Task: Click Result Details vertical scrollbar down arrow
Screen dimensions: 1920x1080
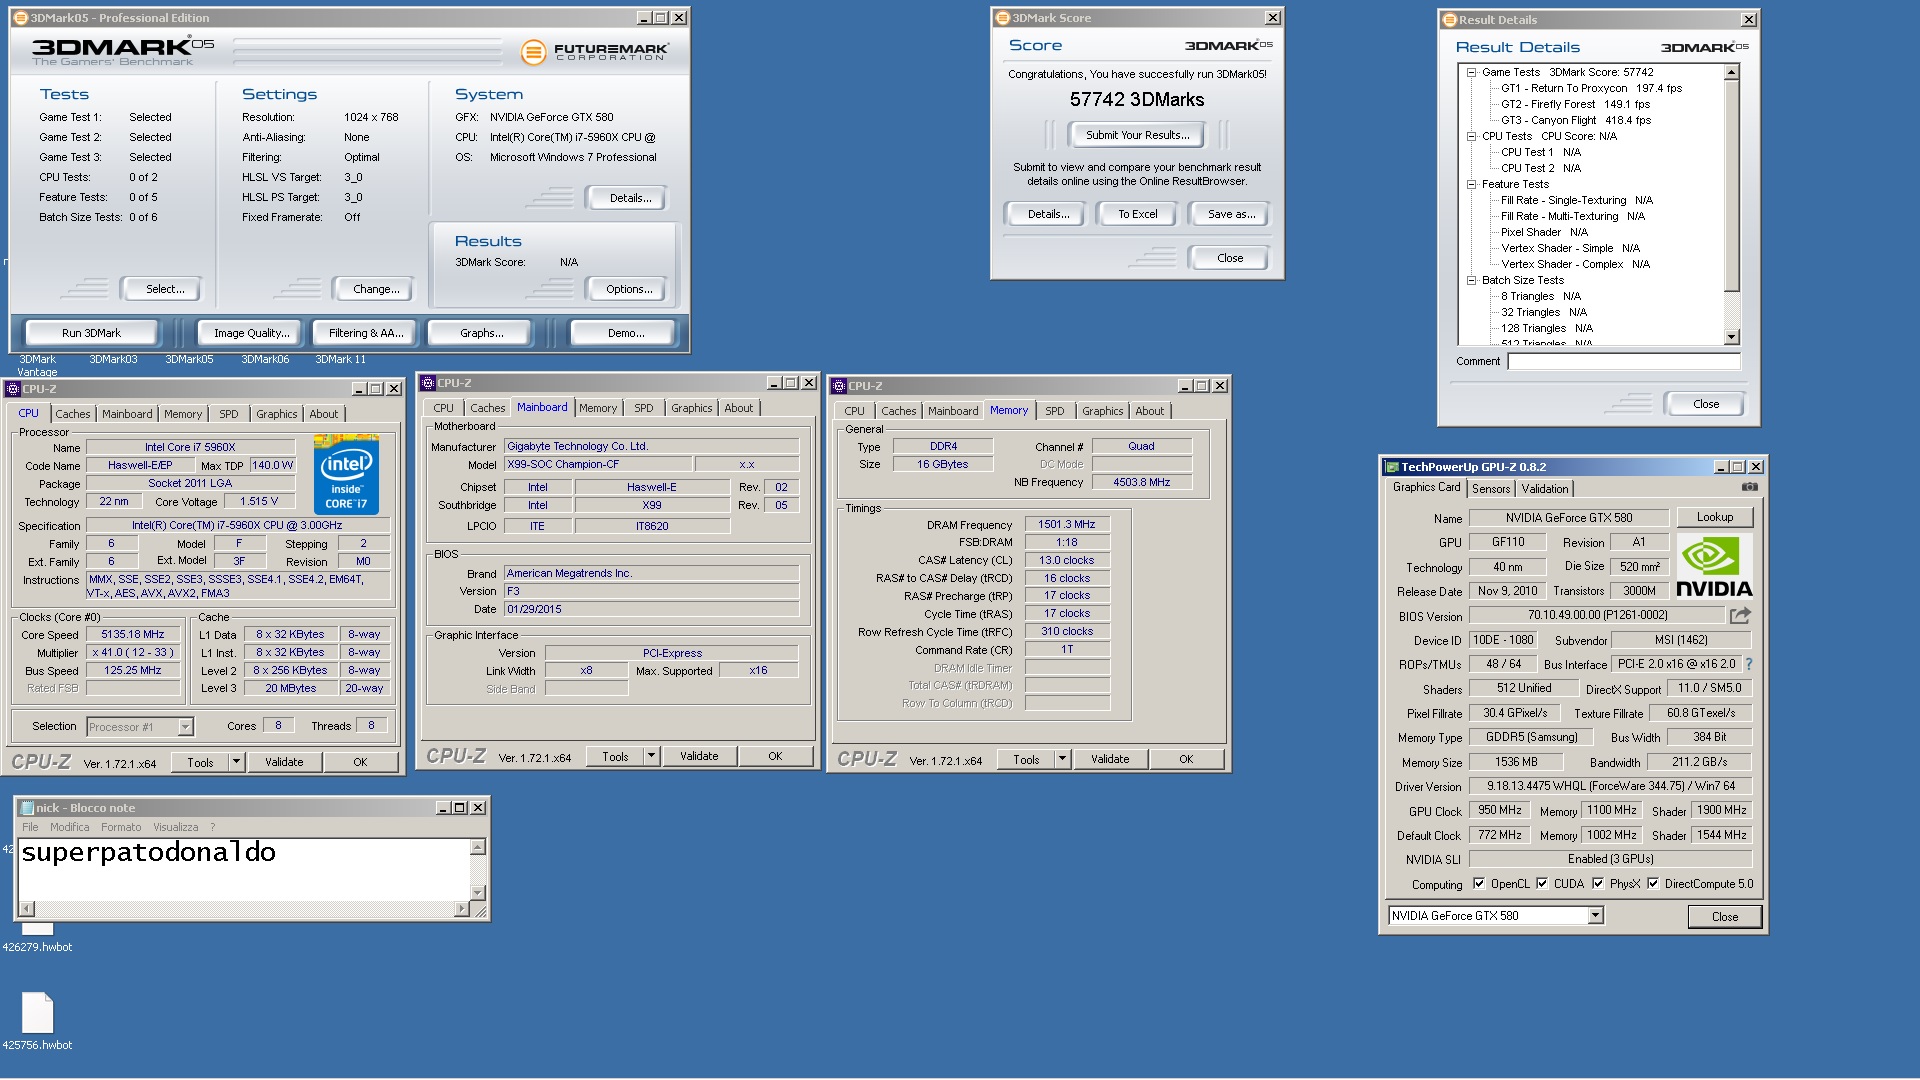Action: click(1732, 337)
